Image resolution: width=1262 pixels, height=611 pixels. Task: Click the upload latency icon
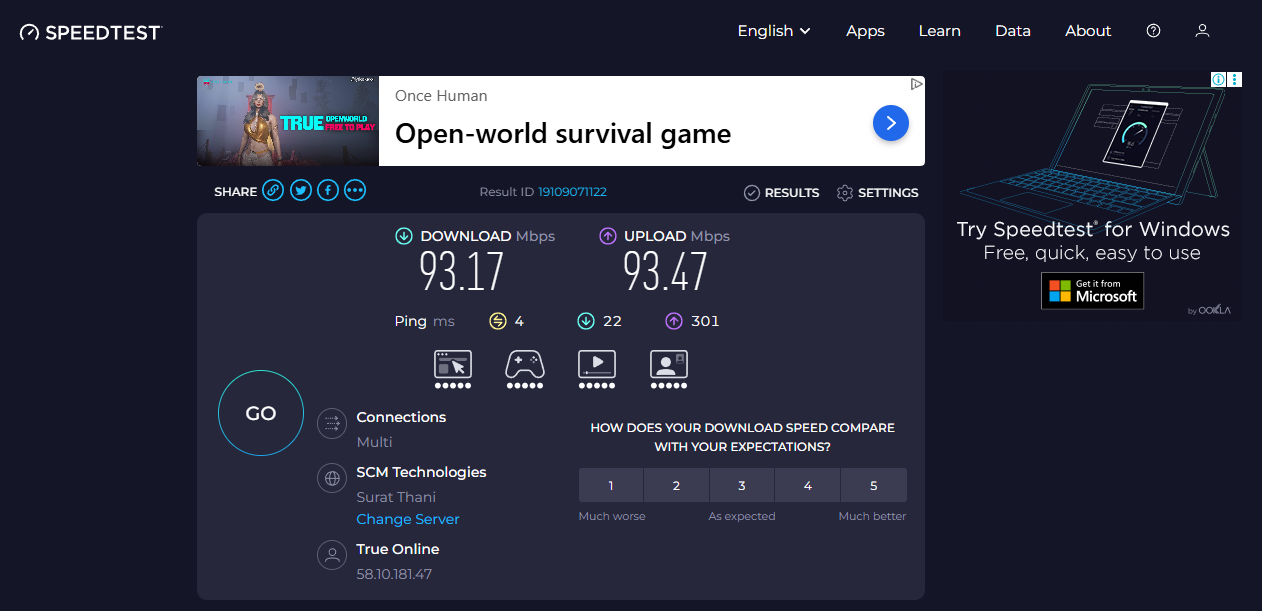[674, 321]
